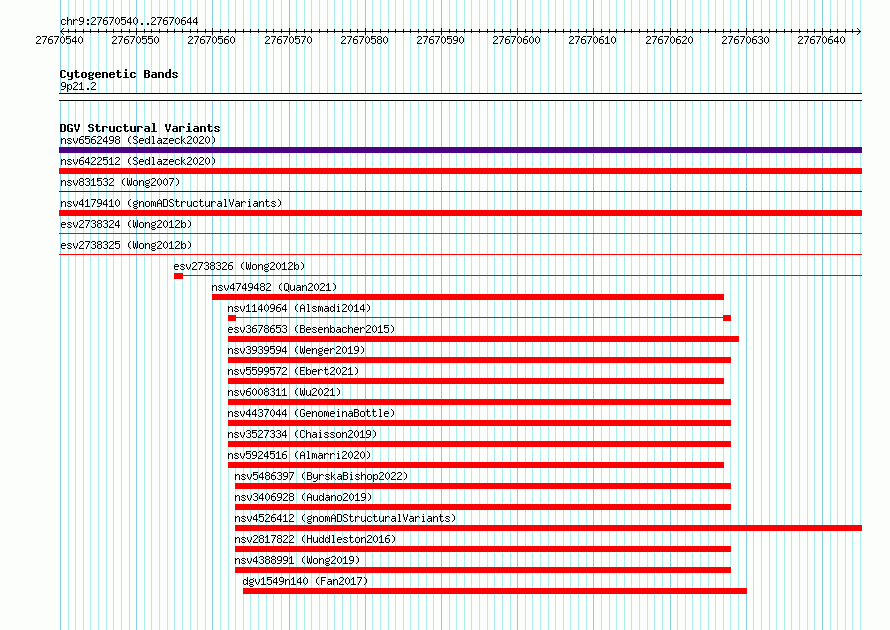Click the red nsv3406928 variant bar
Screen dimensions: 890x630
pyautogui.click(x=483, y=507)
